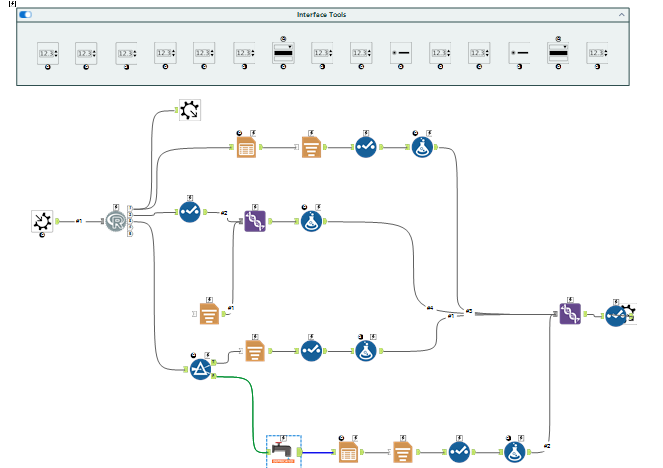Select the Table tool in the top branch
663x468 pixels.
point(246,147)
